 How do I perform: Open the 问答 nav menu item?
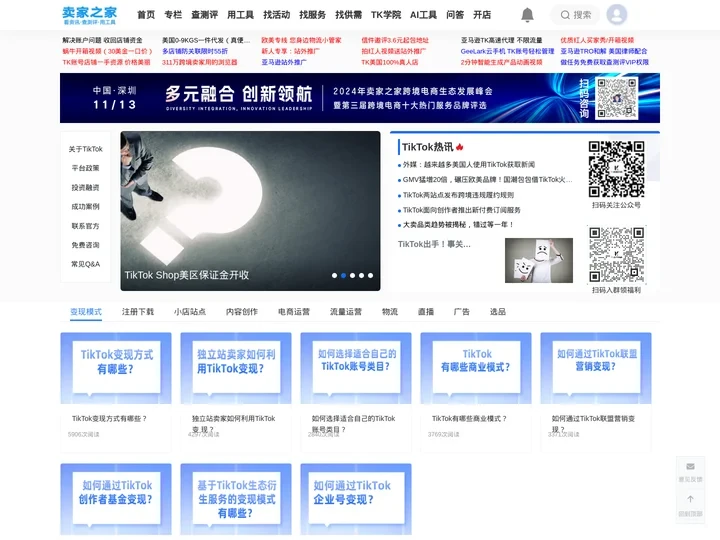click(455, 15)
